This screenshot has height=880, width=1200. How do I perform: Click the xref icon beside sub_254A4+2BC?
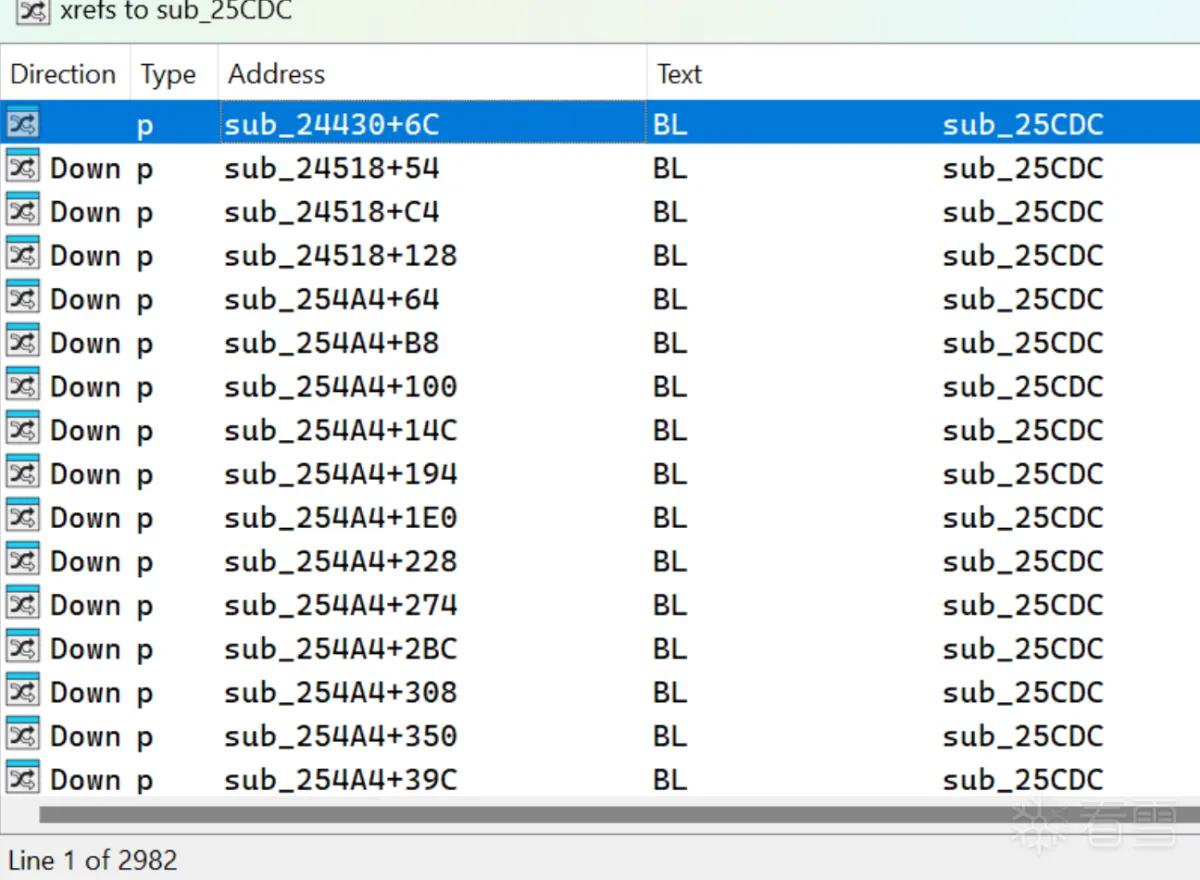coord(23,648)
